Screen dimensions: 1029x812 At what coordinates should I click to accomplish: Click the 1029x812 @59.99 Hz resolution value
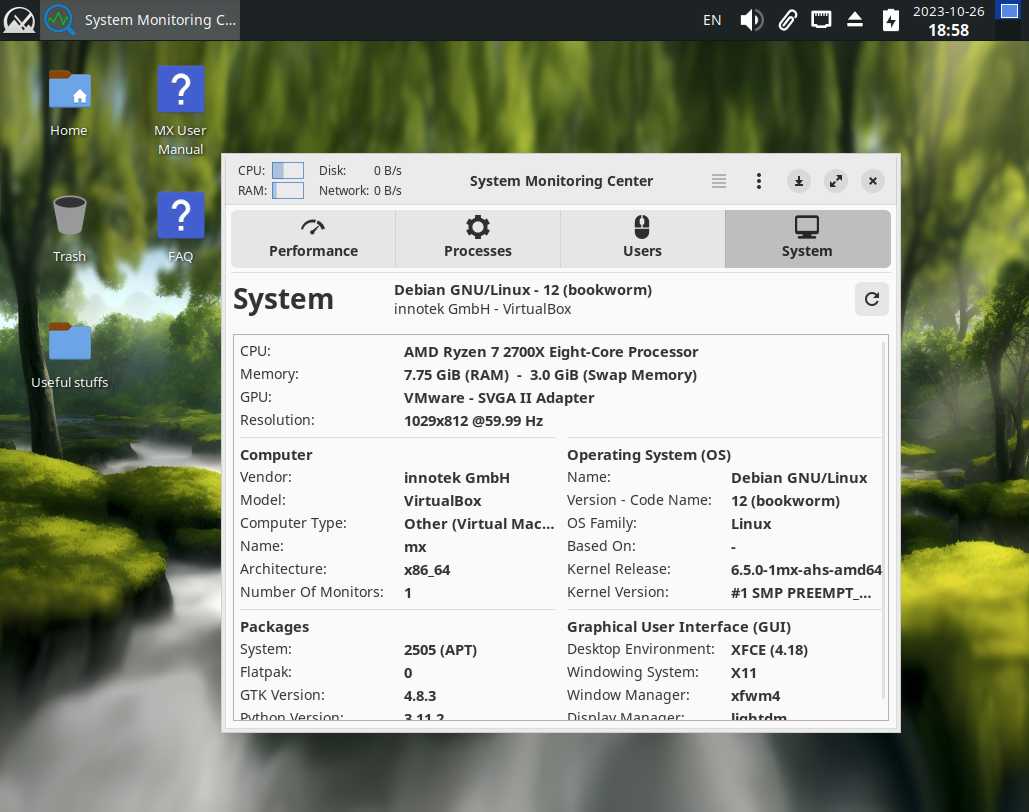(x=473, y=421)
